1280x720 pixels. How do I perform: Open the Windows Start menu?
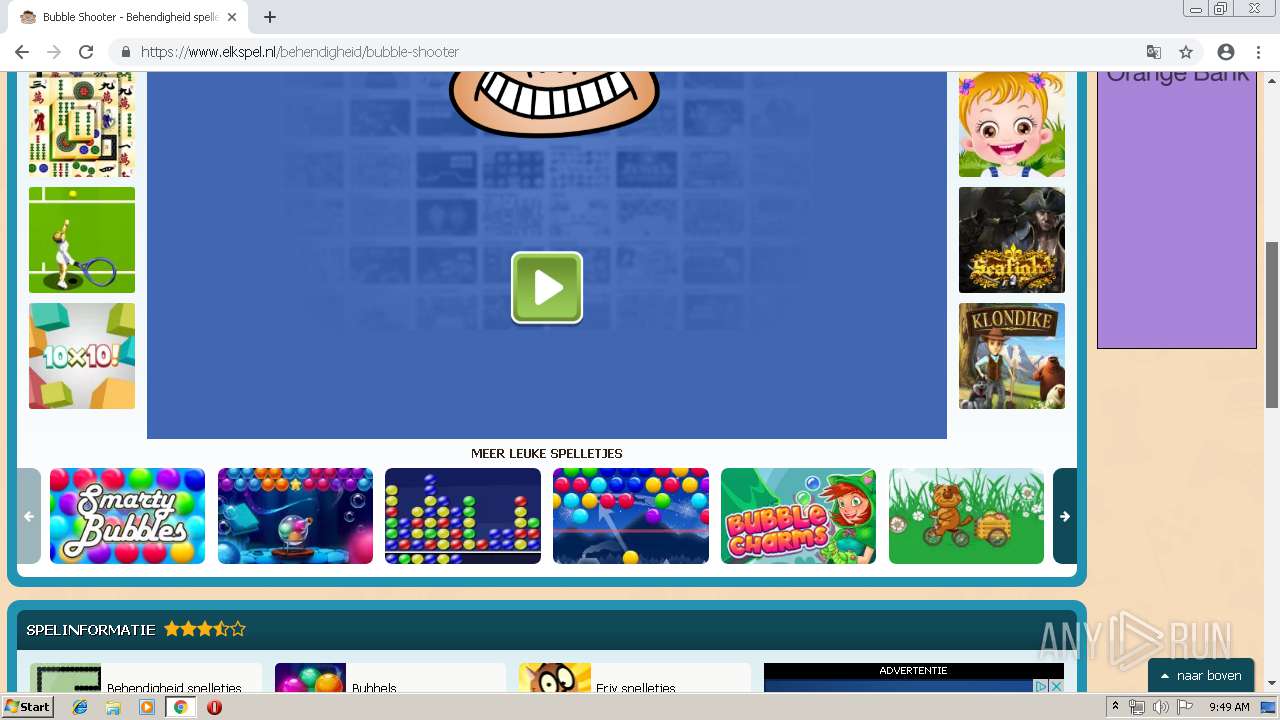click(x=28, y=707)
